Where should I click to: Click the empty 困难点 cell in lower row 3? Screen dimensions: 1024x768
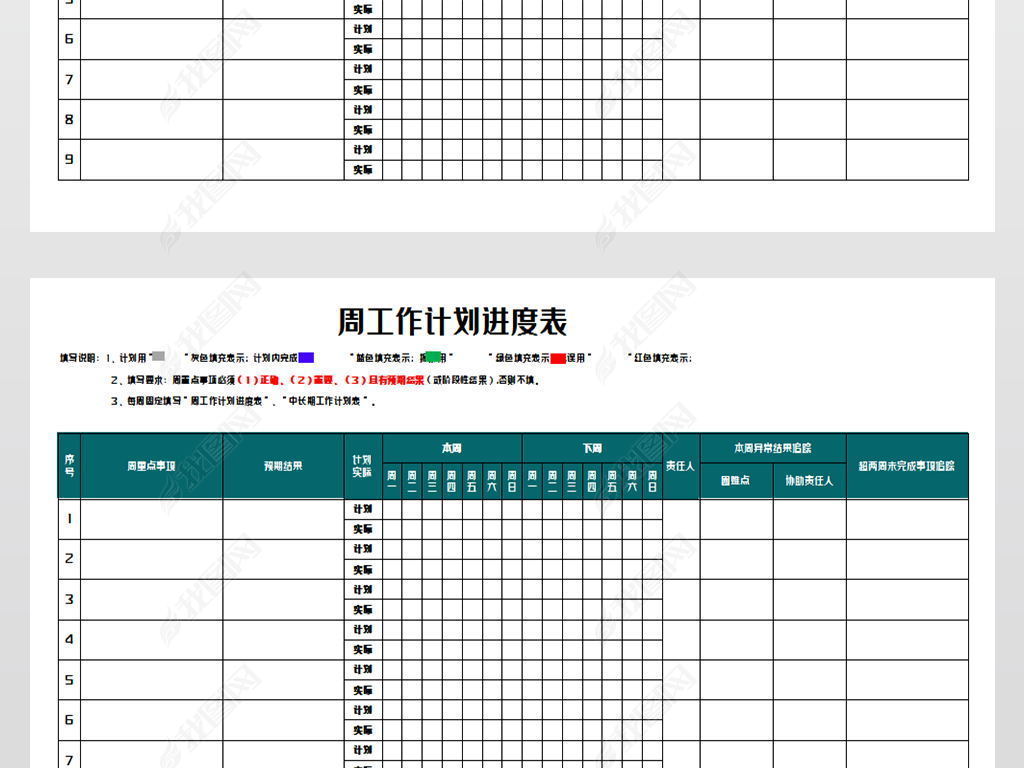(x=737, y=600)
